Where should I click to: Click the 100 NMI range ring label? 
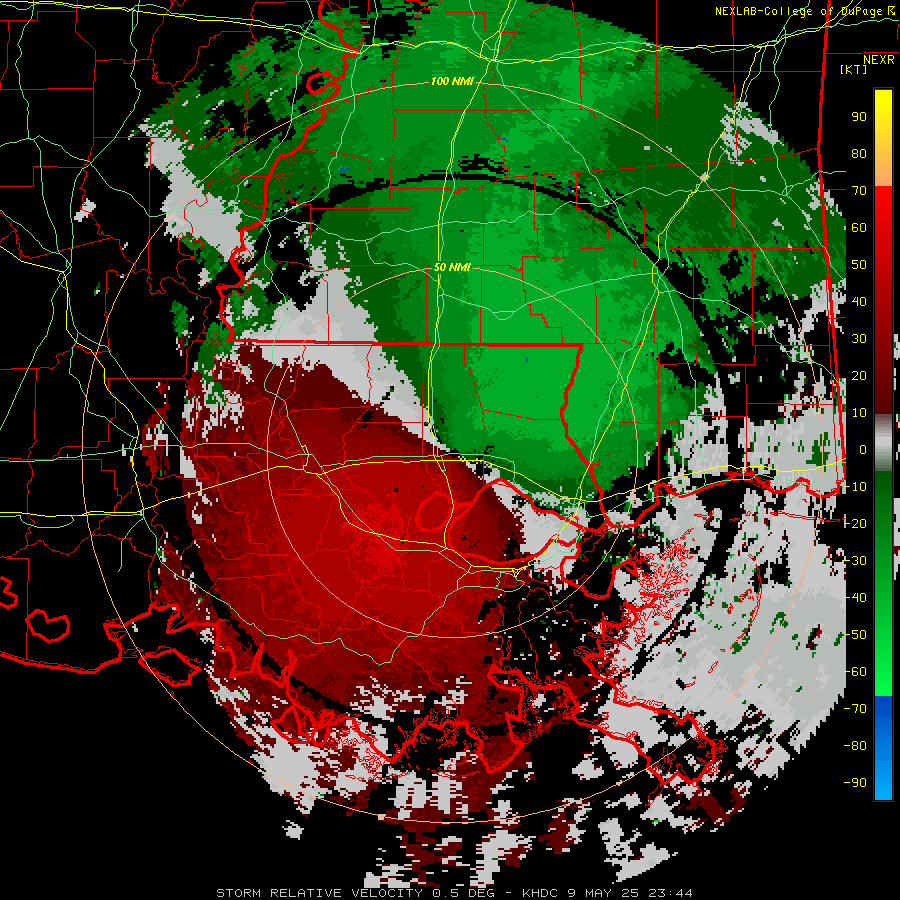(452, 81)
